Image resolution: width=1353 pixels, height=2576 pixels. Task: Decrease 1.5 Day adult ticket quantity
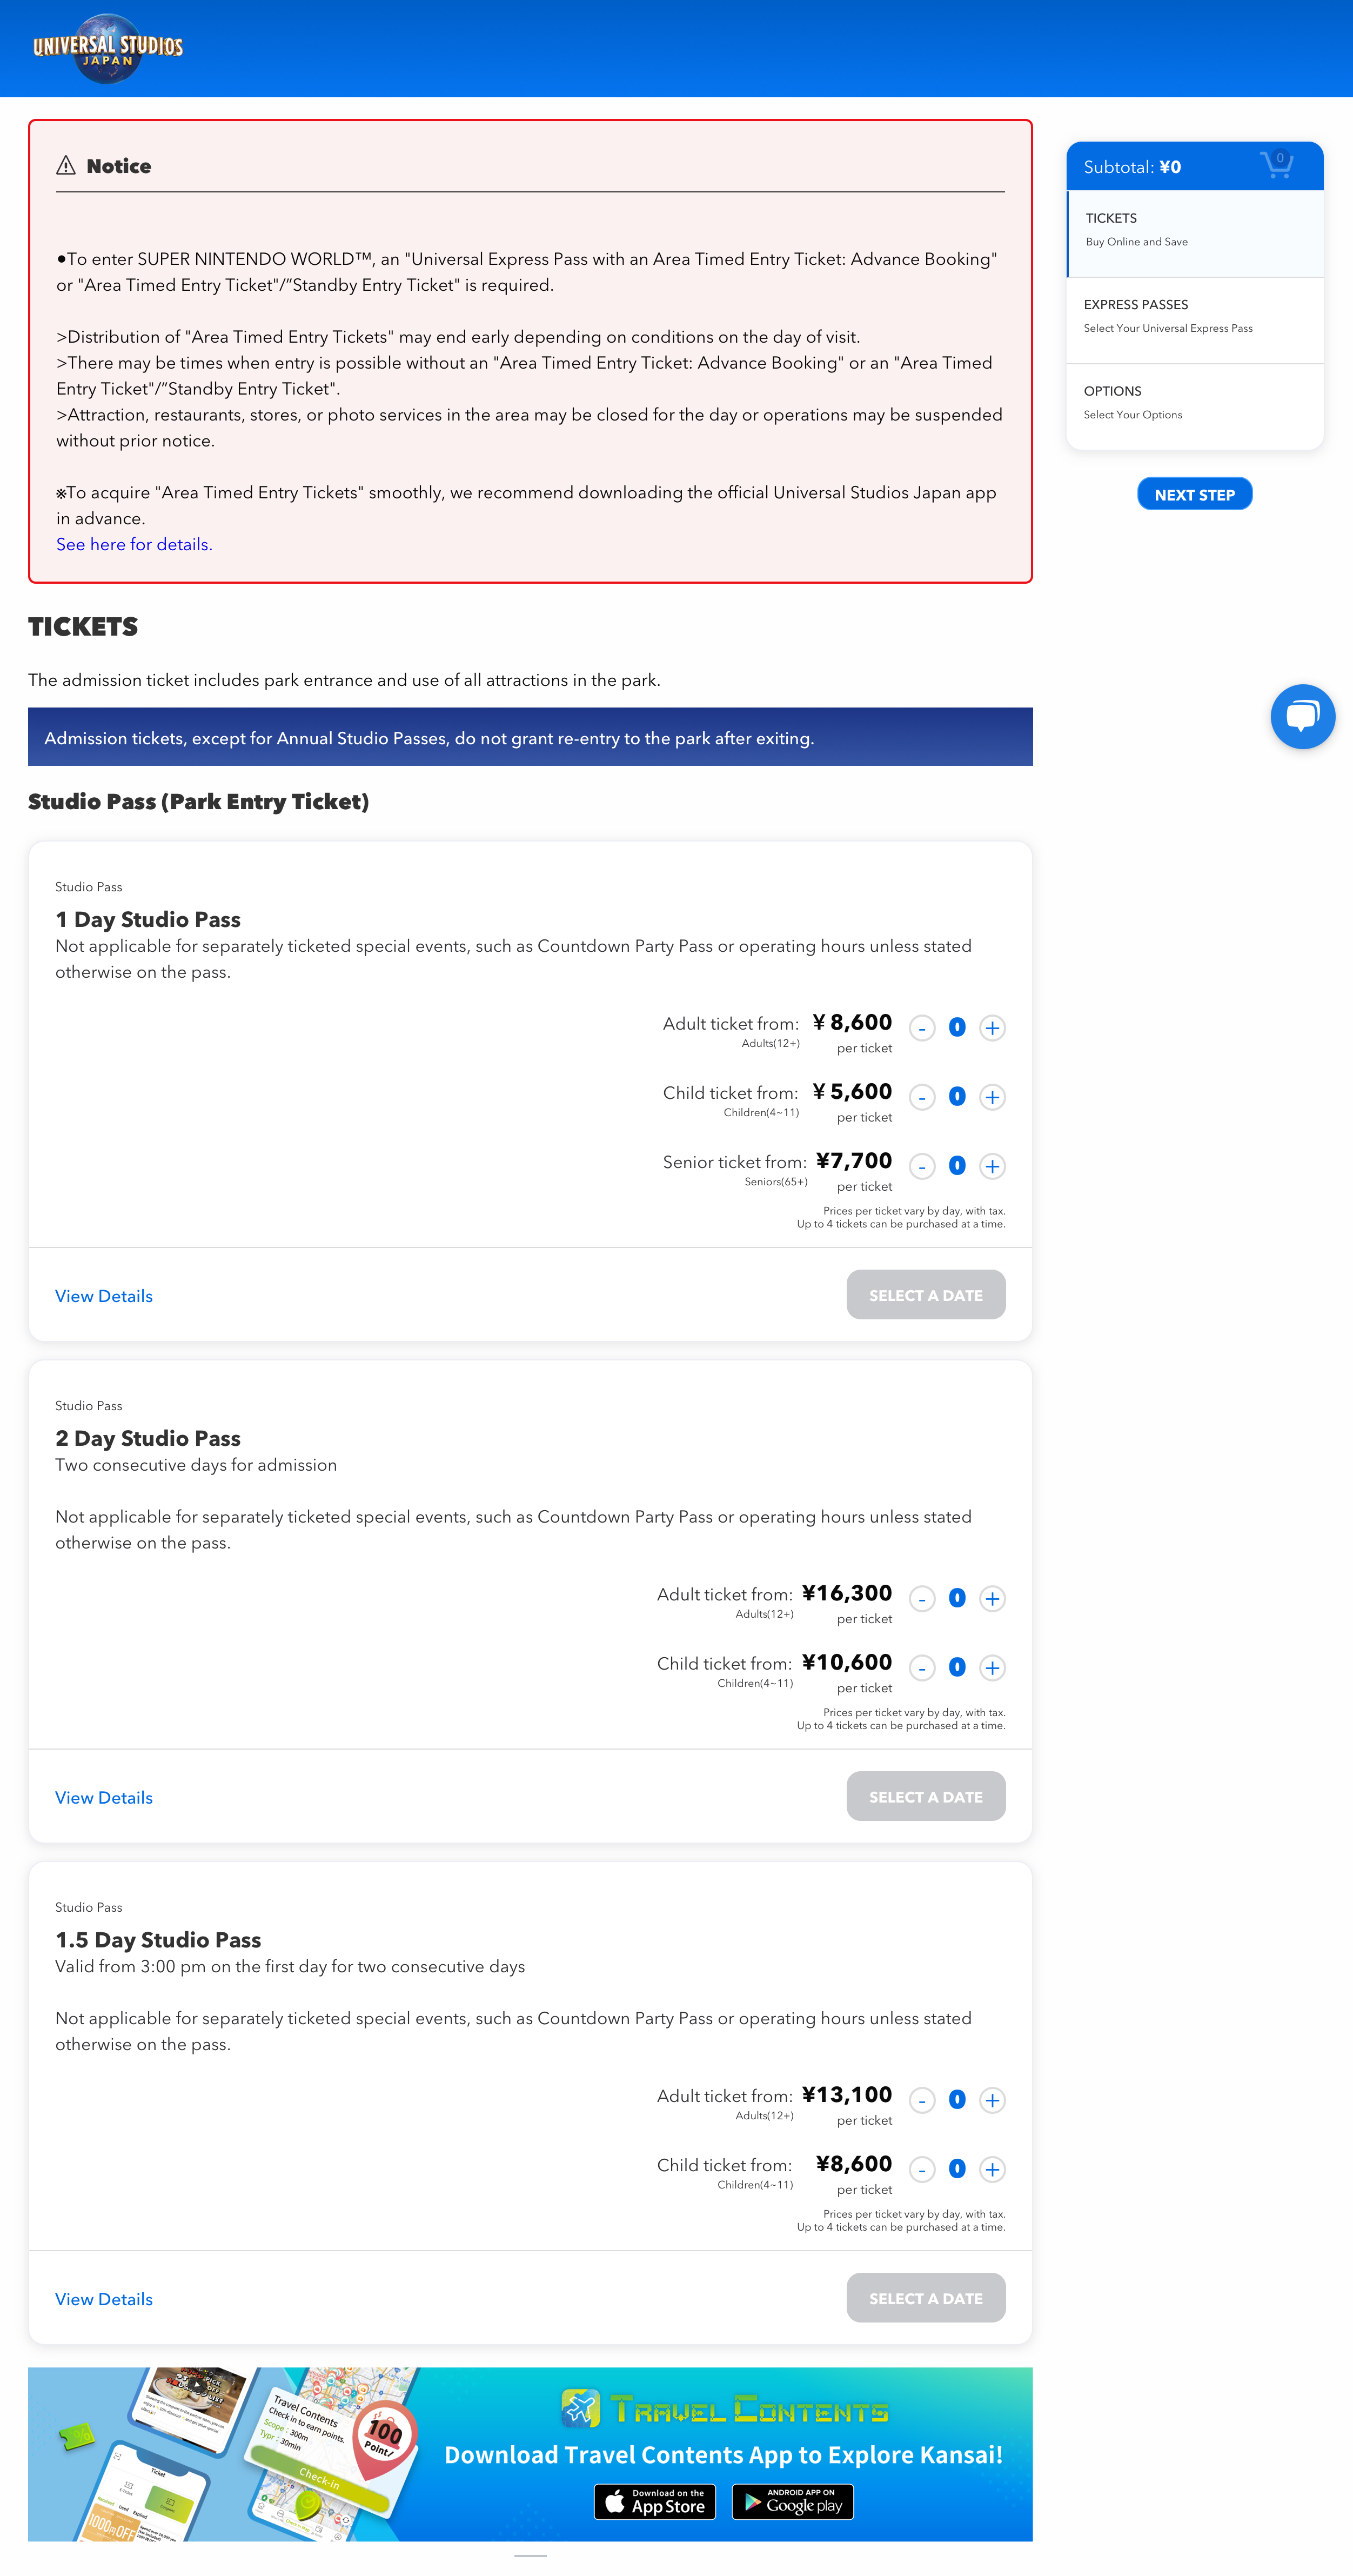pos(922,2100)
